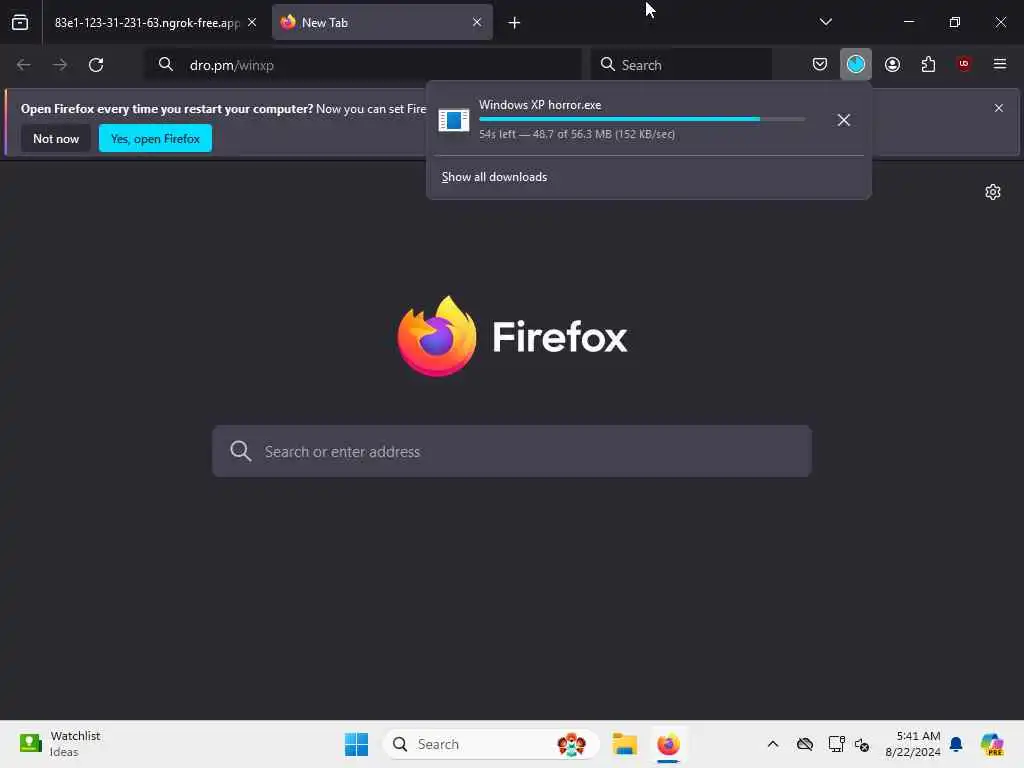
Task: Switch to the New Tab tab
Action: click(382, 22)
